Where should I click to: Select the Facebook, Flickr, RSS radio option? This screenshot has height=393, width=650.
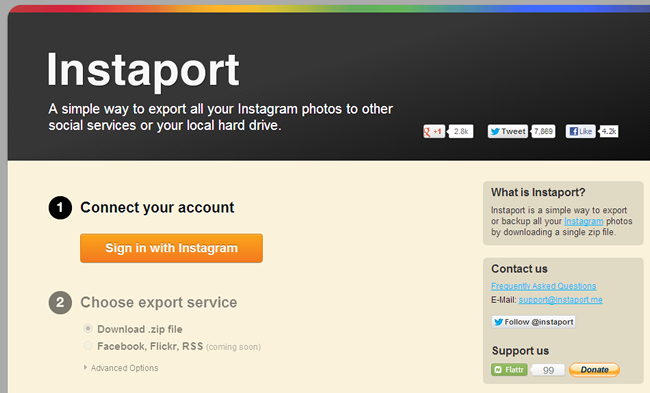coord(88,346)
